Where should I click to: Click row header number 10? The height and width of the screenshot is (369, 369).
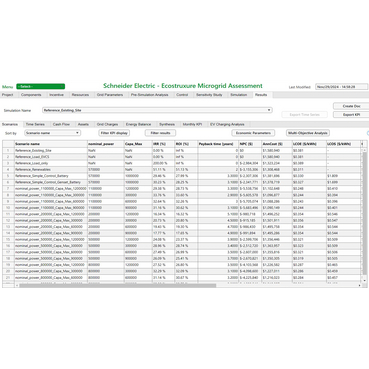click(x=8, y=207)
